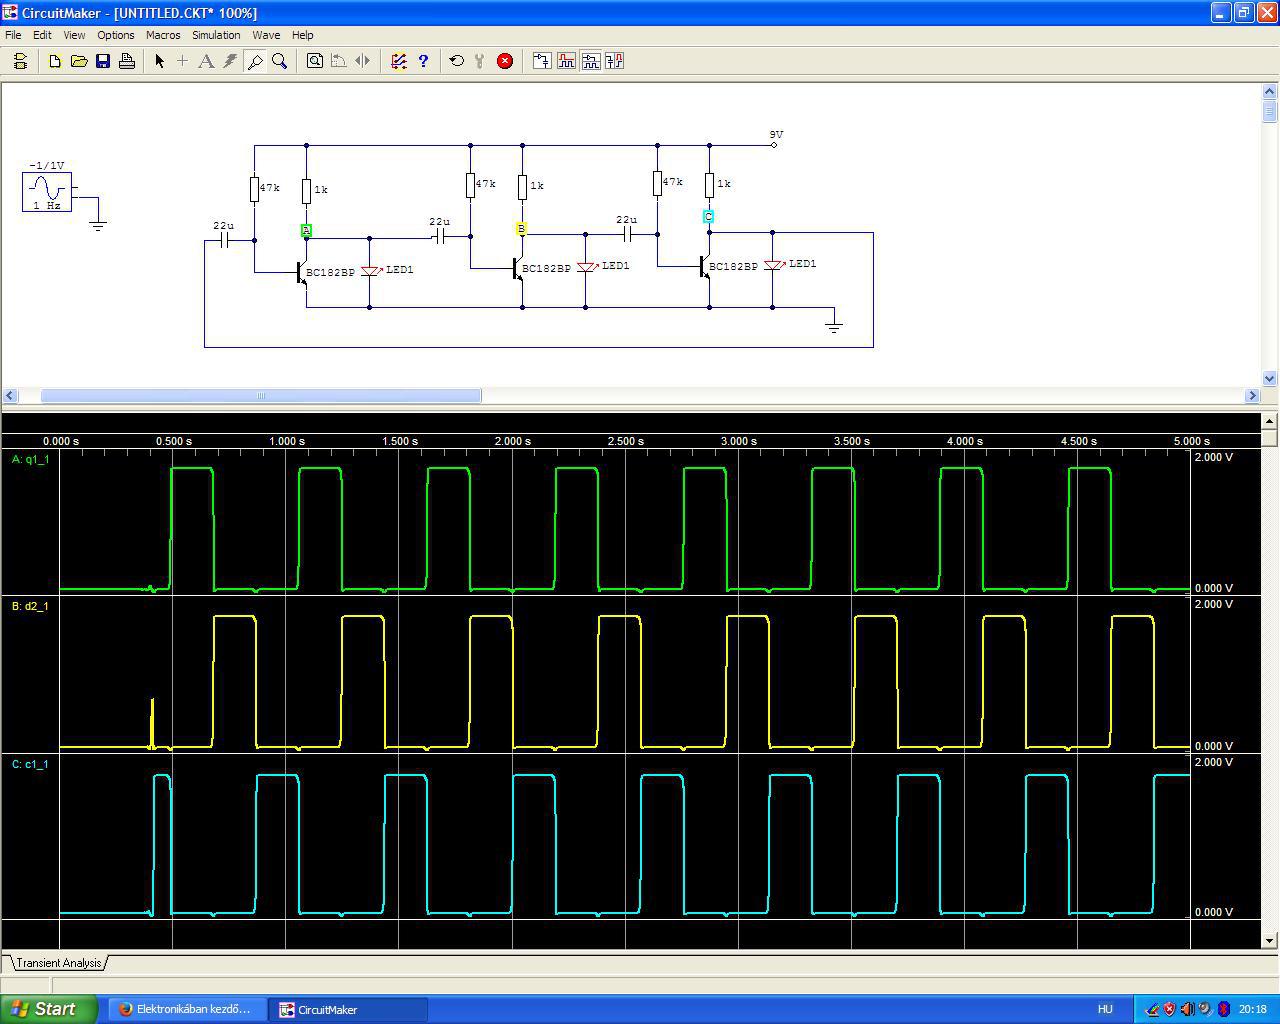1280x1024 pixels.
Task: Click the Save file toolbar icon
Action: [103, 61]
